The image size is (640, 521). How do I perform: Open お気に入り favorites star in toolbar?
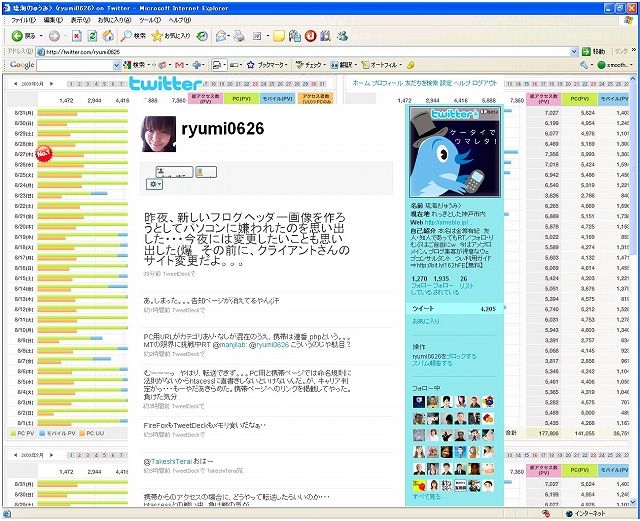(171, 36)
